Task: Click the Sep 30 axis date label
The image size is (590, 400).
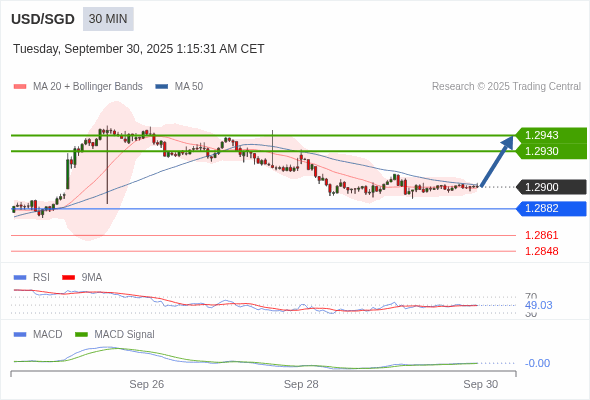Action: point(481,384)
